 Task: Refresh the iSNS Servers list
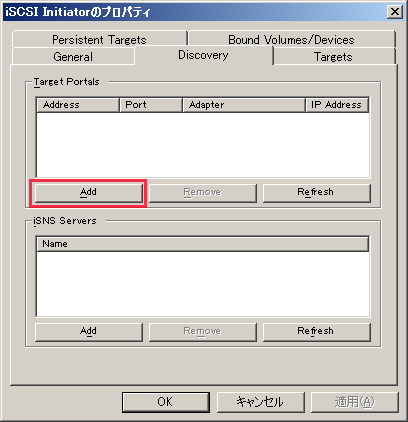tap(317, 332)
